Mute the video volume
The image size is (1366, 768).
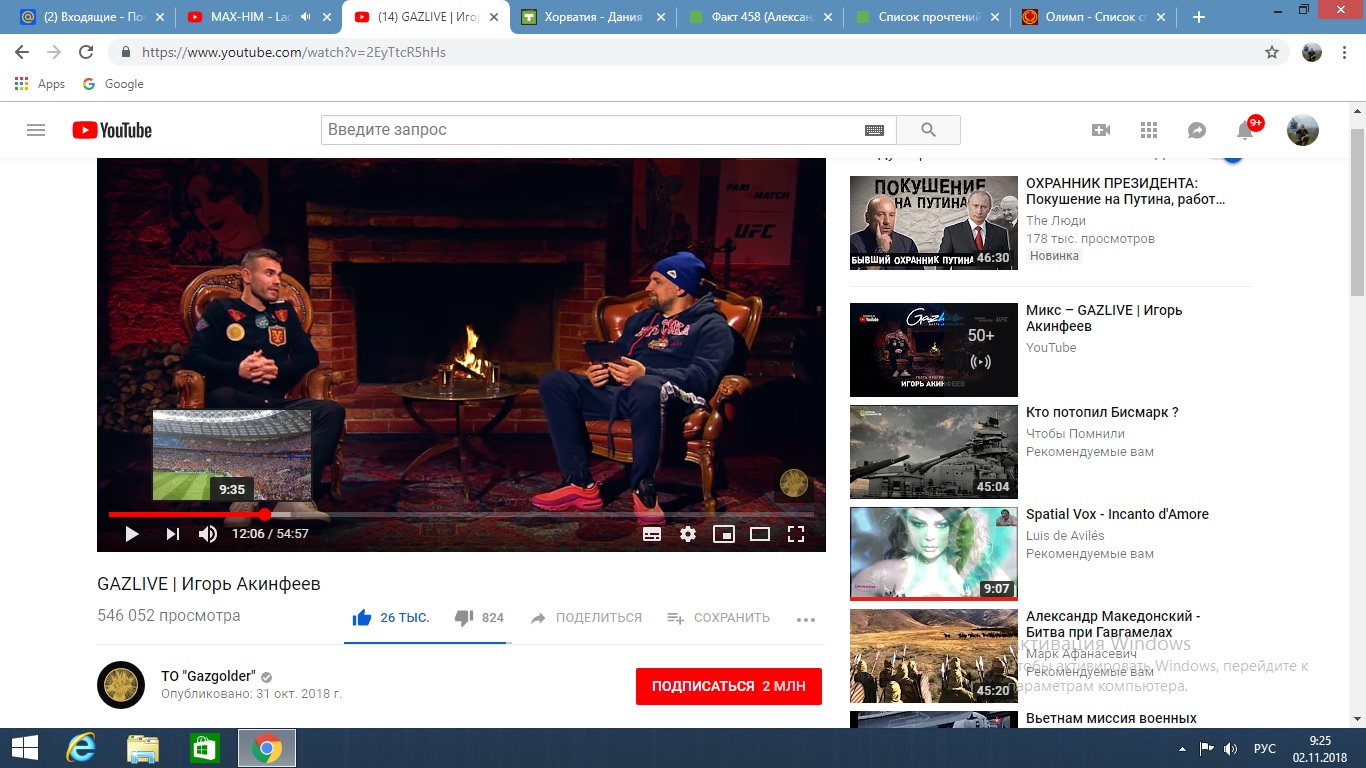click(x=208, y=534)
